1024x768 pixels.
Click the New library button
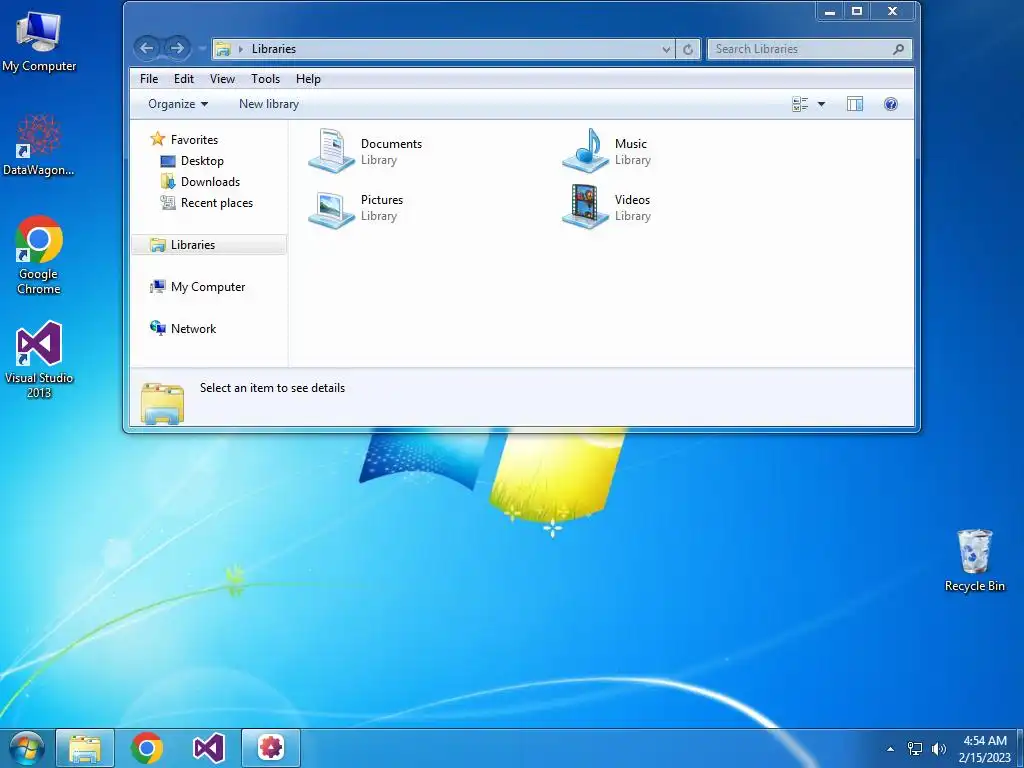pos(268,104)
